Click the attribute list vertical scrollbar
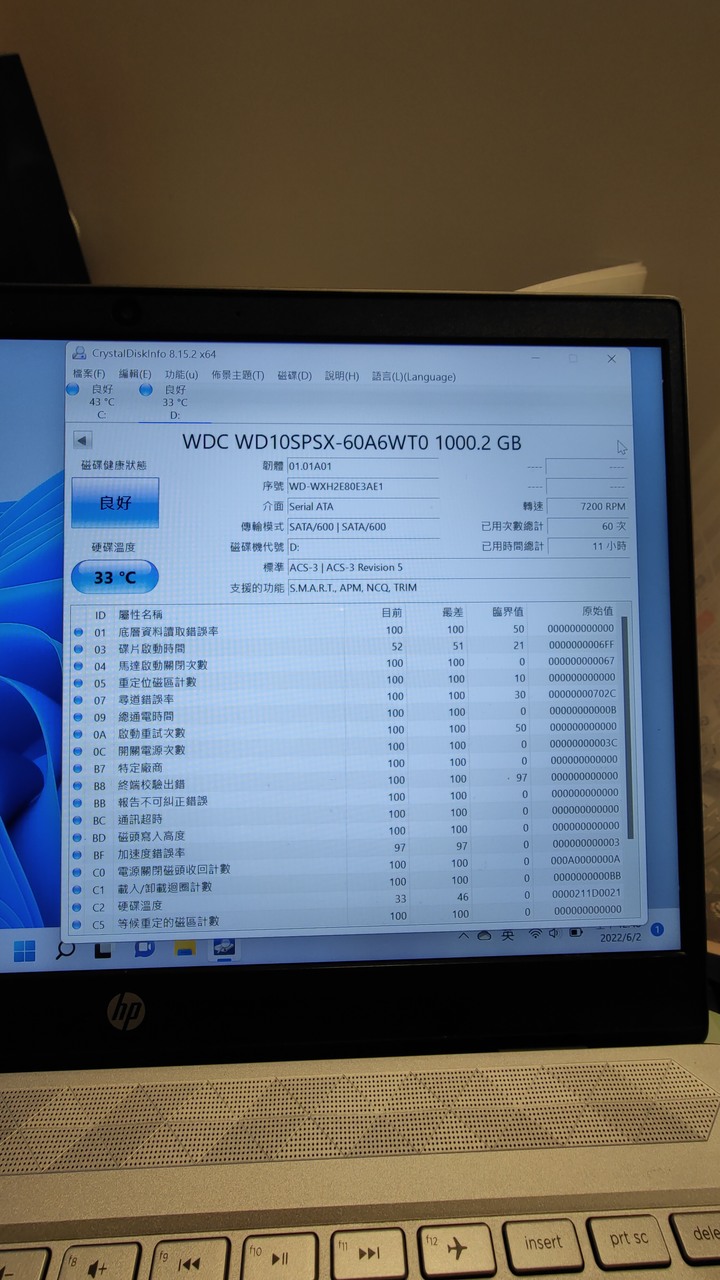This screenshot has height=1280, width=720. [x=628, y=728]
